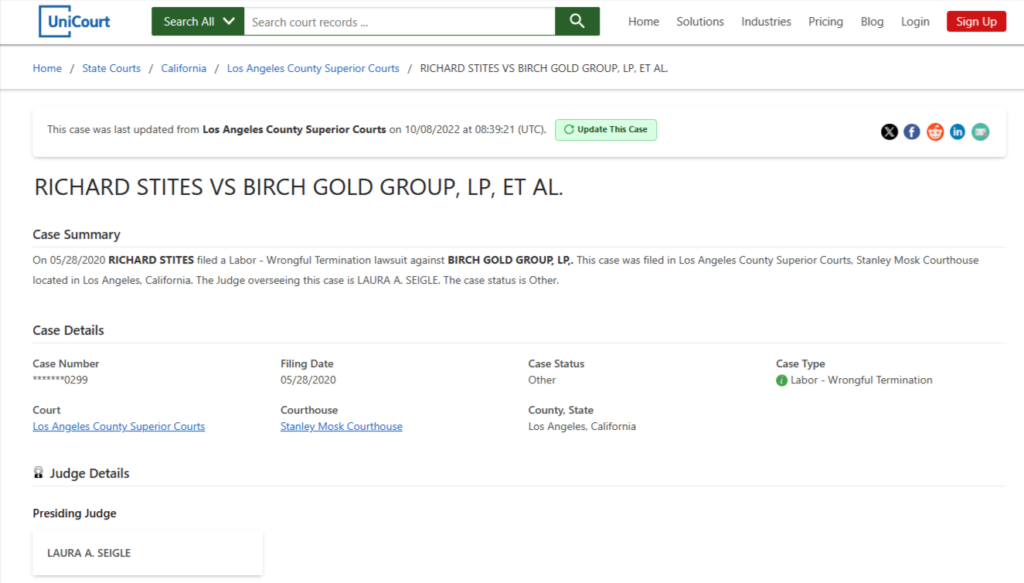The height and width of the screenshot is (583, 1024).
Task: Open the Stanley Mosk Courthouse link
Action: (342, 426)
